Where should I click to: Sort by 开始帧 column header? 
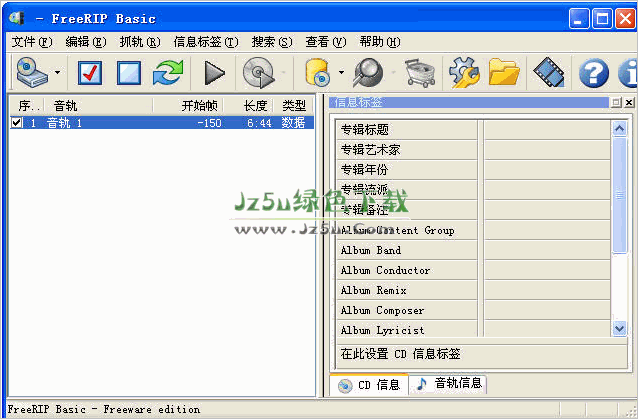188,106
